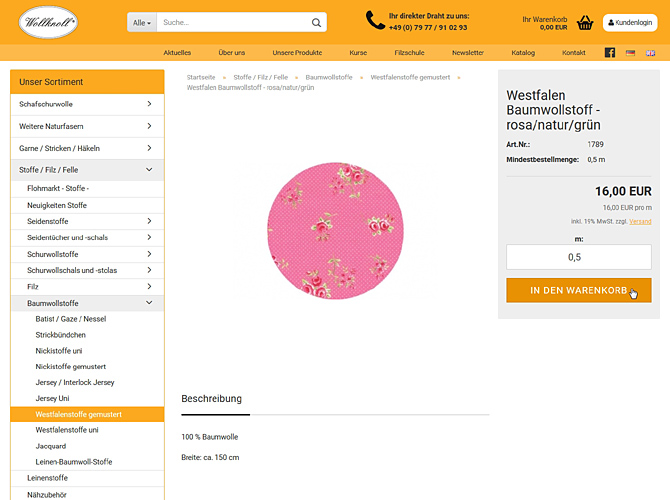Expand the Schafschurwolle category chevron
670x500 pixels.
click(x=149, y=104)
